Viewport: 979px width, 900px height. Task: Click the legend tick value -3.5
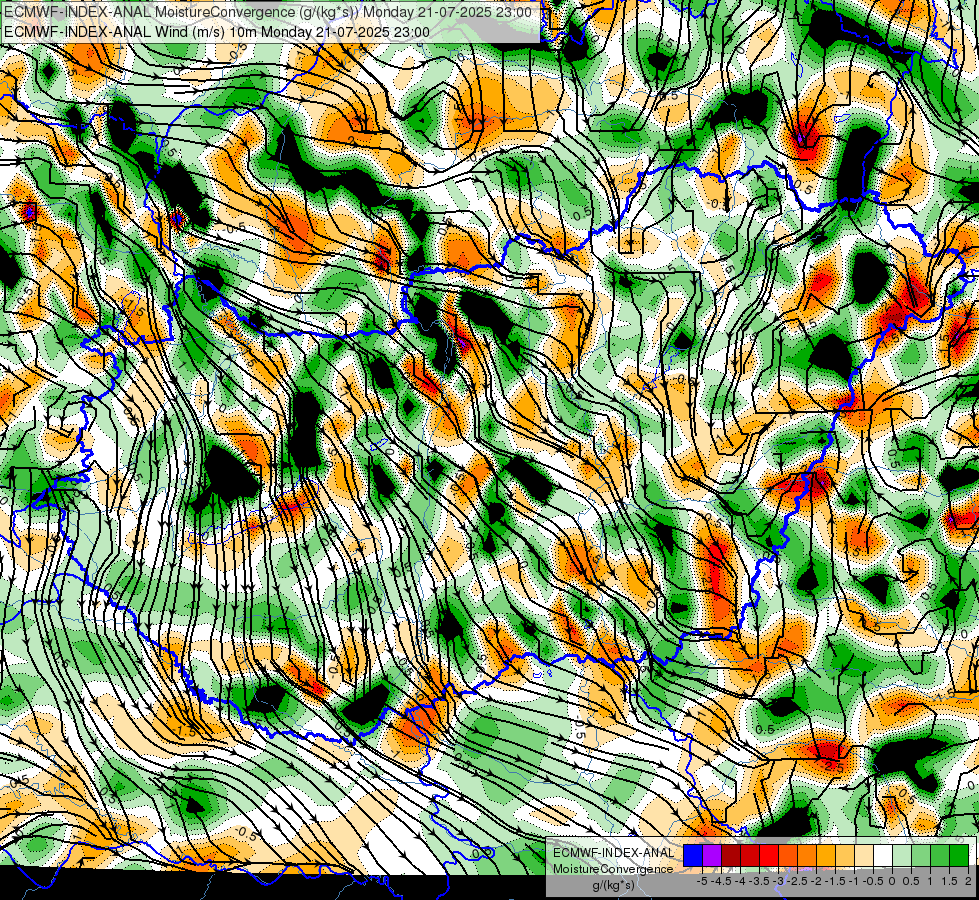point(759,881)
